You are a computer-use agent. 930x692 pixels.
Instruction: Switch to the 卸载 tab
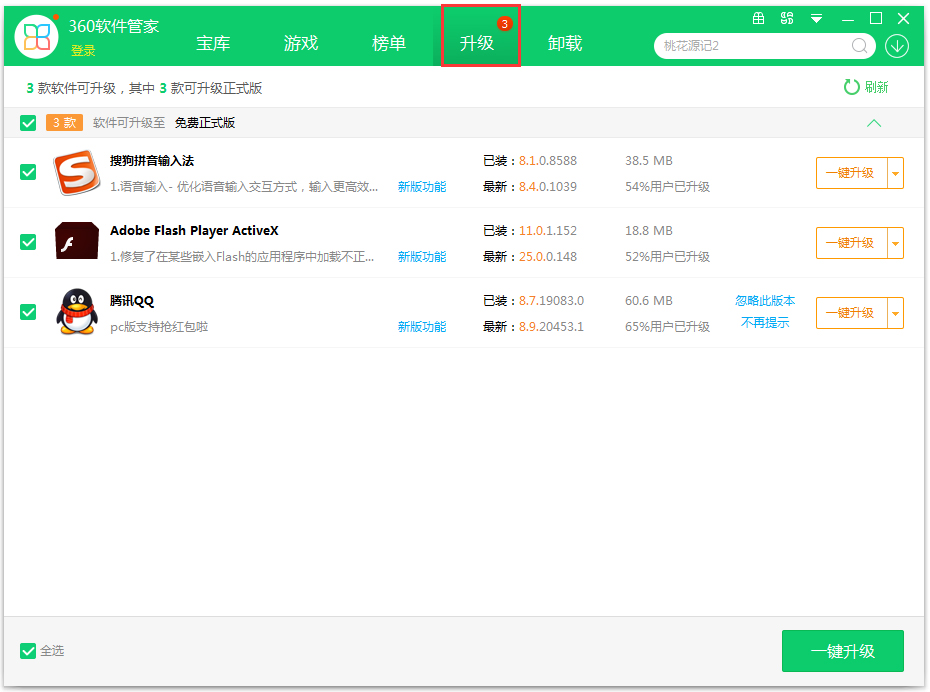[565, 43]
